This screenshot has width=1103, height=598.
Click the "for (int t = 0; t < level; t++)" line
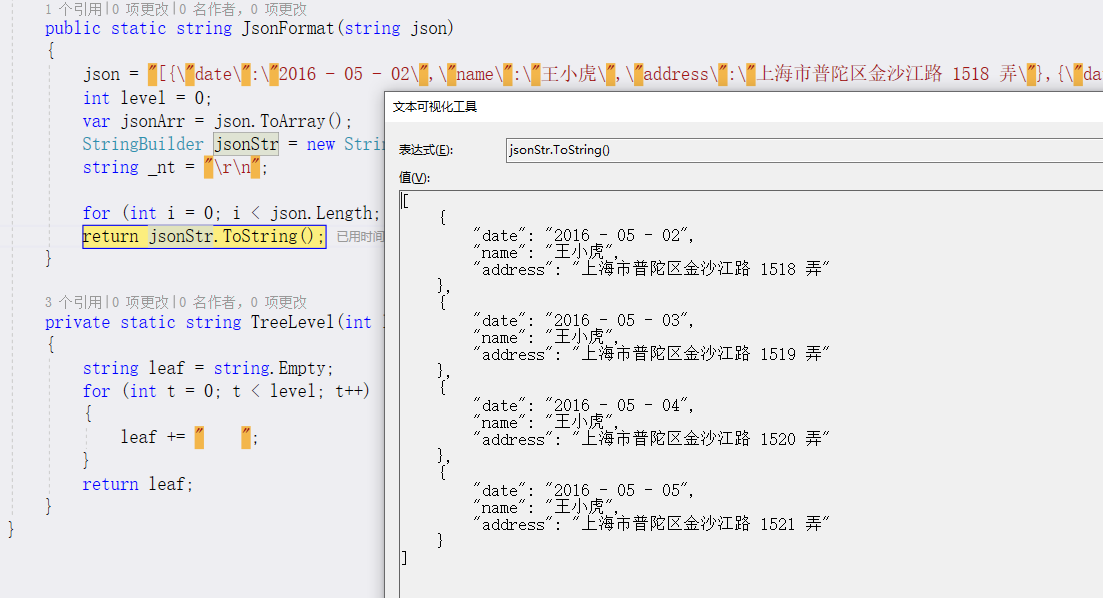(226, 391)
